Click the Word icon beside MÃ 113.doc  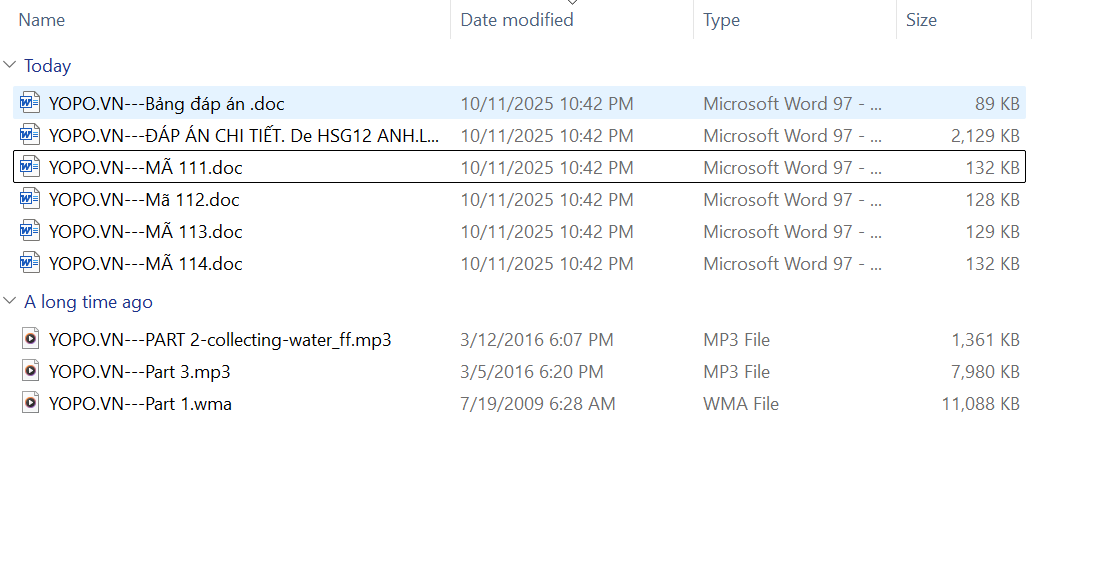tap(30, 231)
